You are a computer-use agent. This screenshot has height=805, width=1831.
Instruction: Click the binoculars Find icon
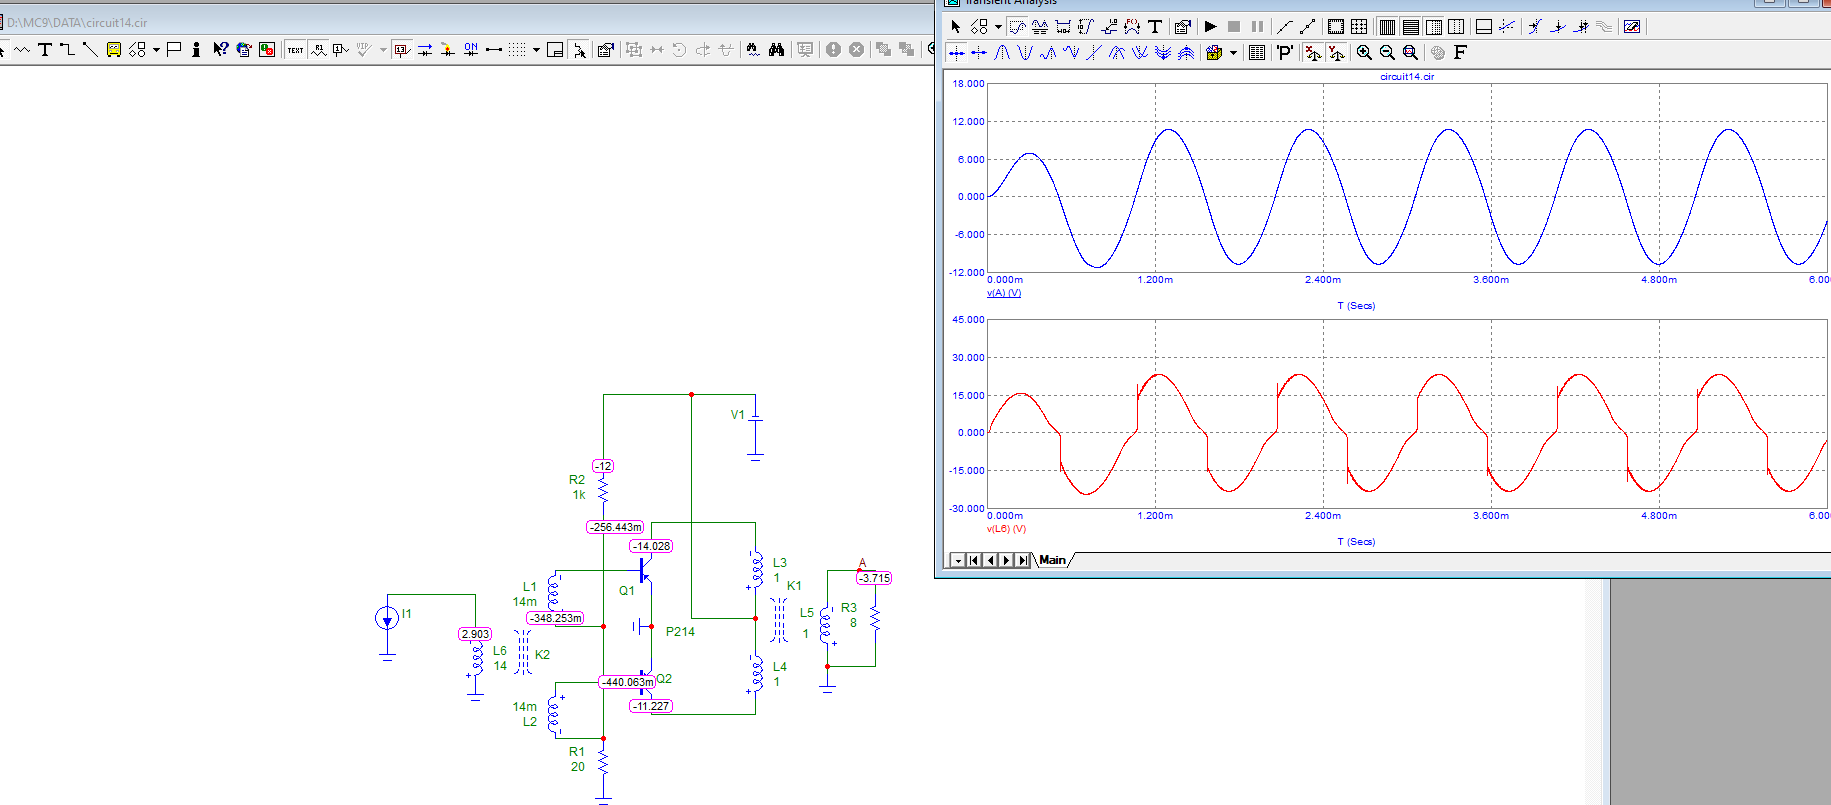pyautogui.click(x=776, y=50)
